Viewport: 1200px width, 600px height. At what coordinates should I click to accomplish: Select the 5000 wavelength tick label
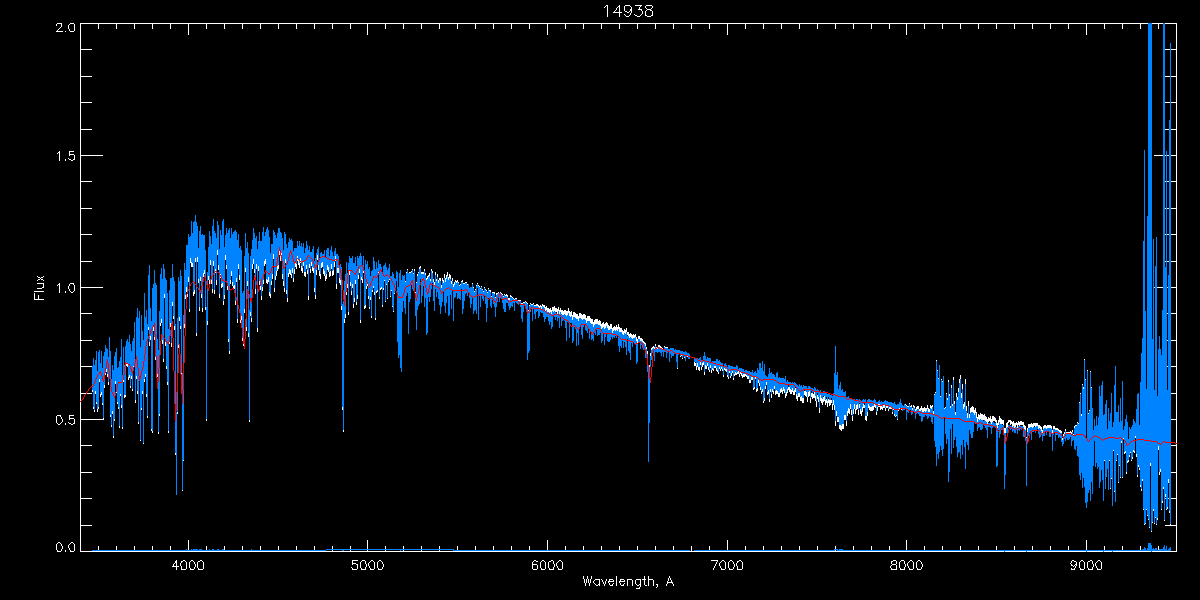pyautogui.click(x=368, y=564)
